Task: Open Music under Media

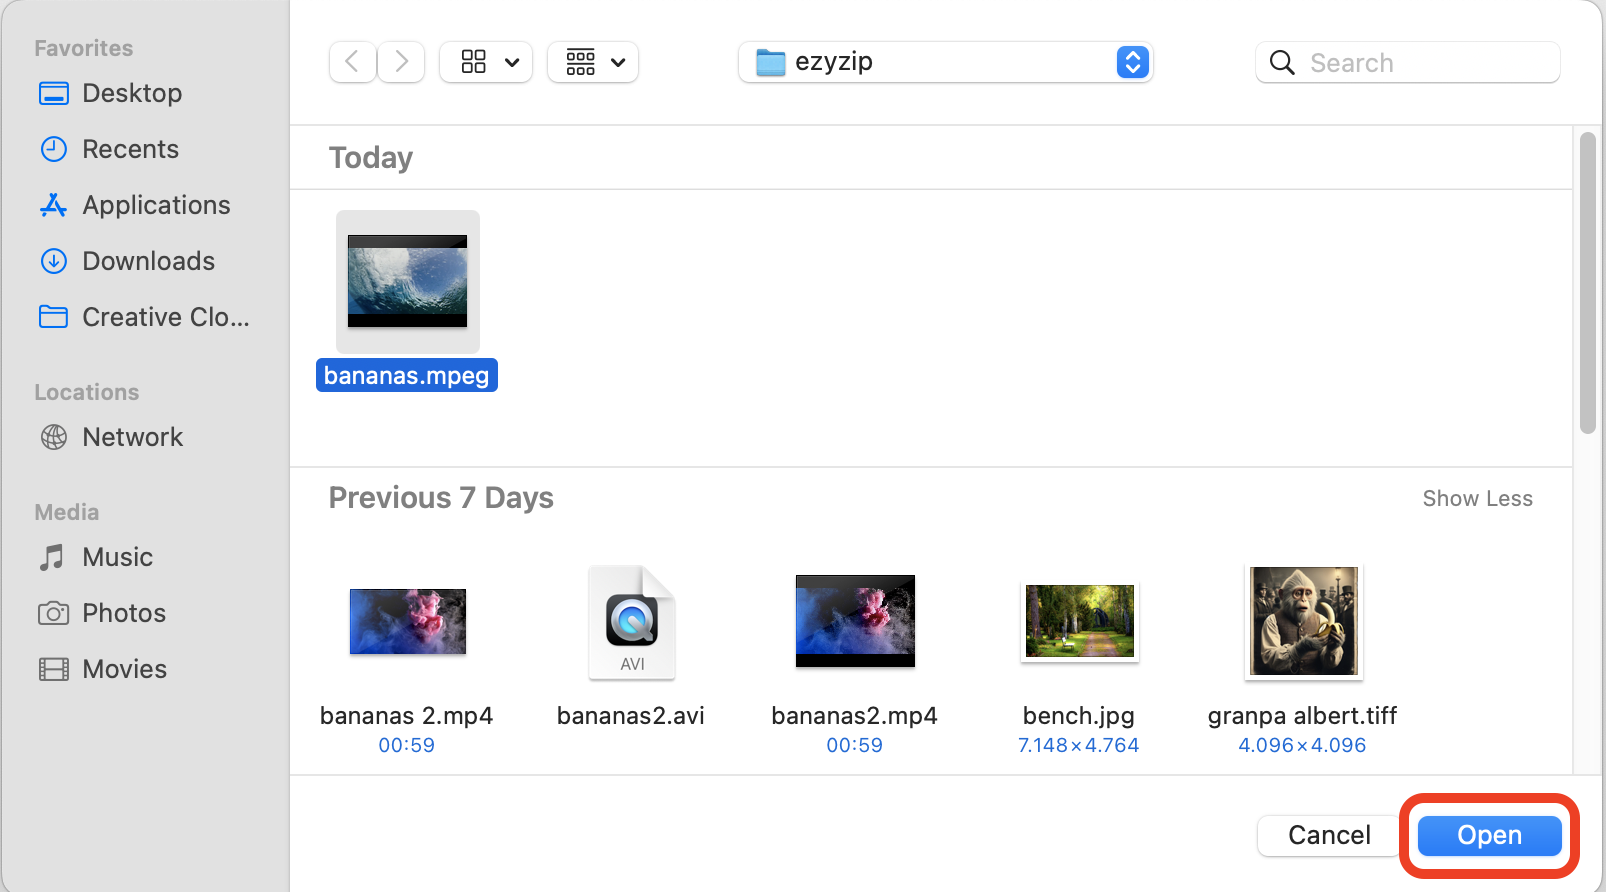Action: (x=117, y=557)
